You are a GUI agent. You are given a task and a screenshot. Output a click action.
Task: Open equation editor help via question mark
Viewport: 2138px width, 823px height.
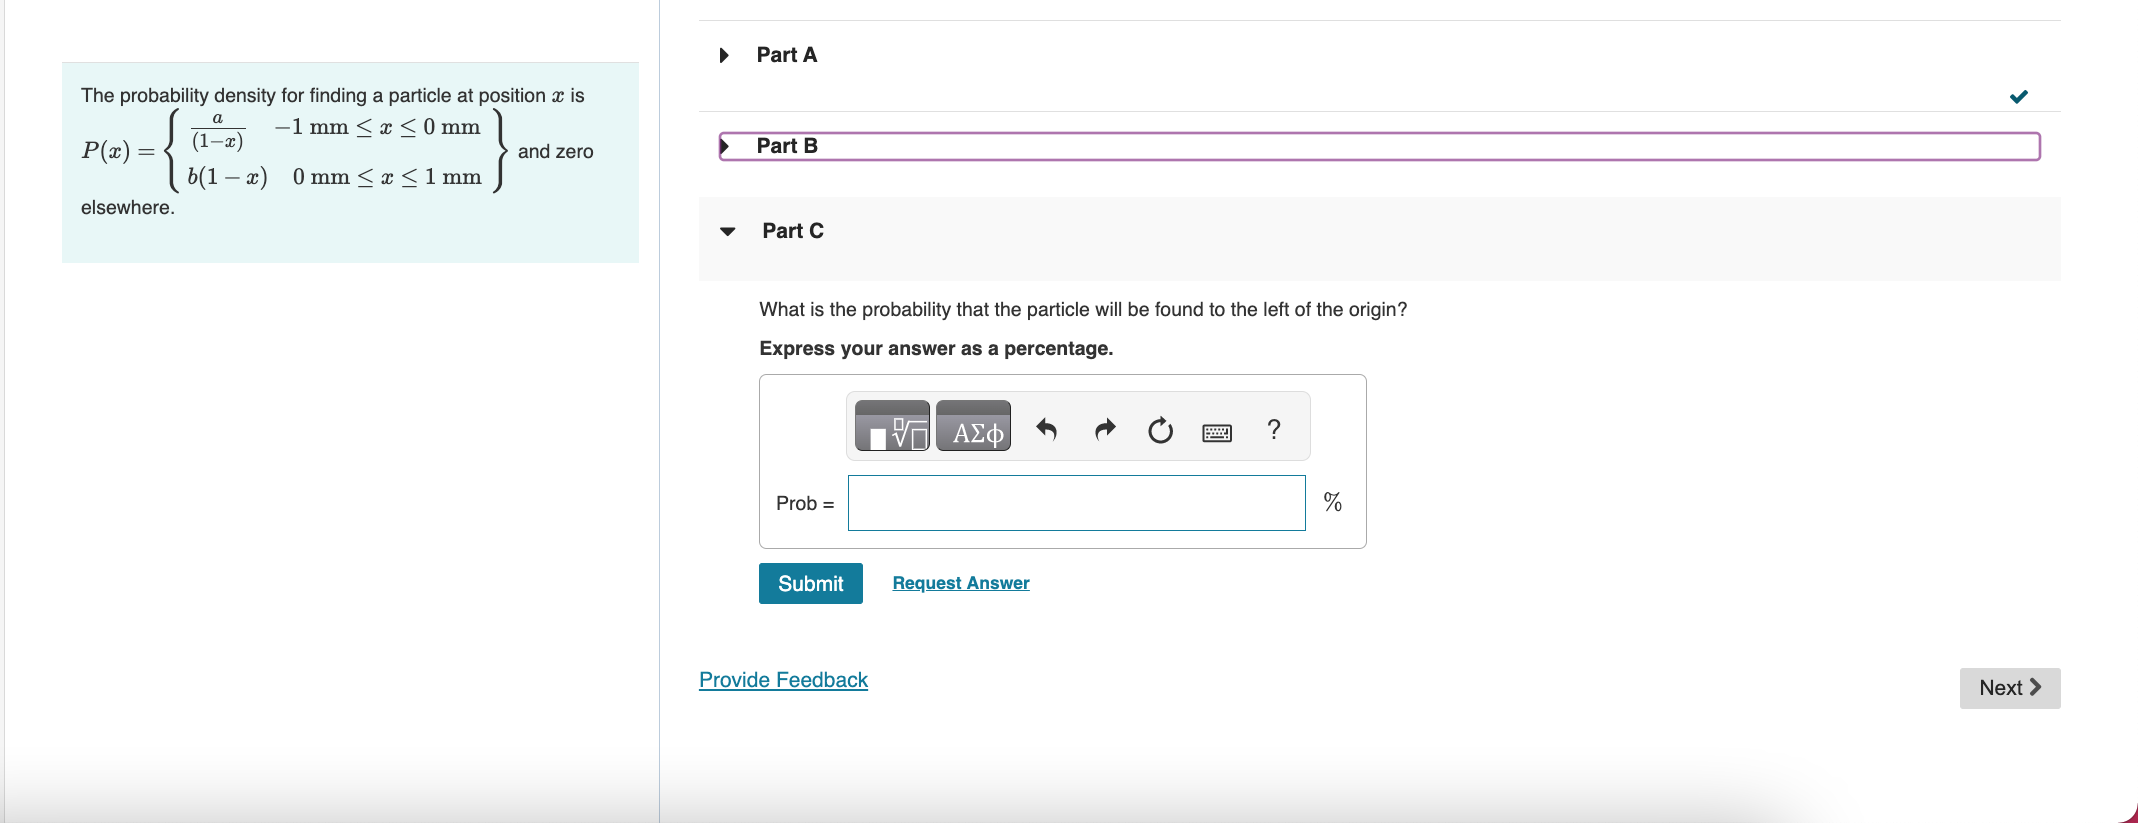coord(1273,430)
